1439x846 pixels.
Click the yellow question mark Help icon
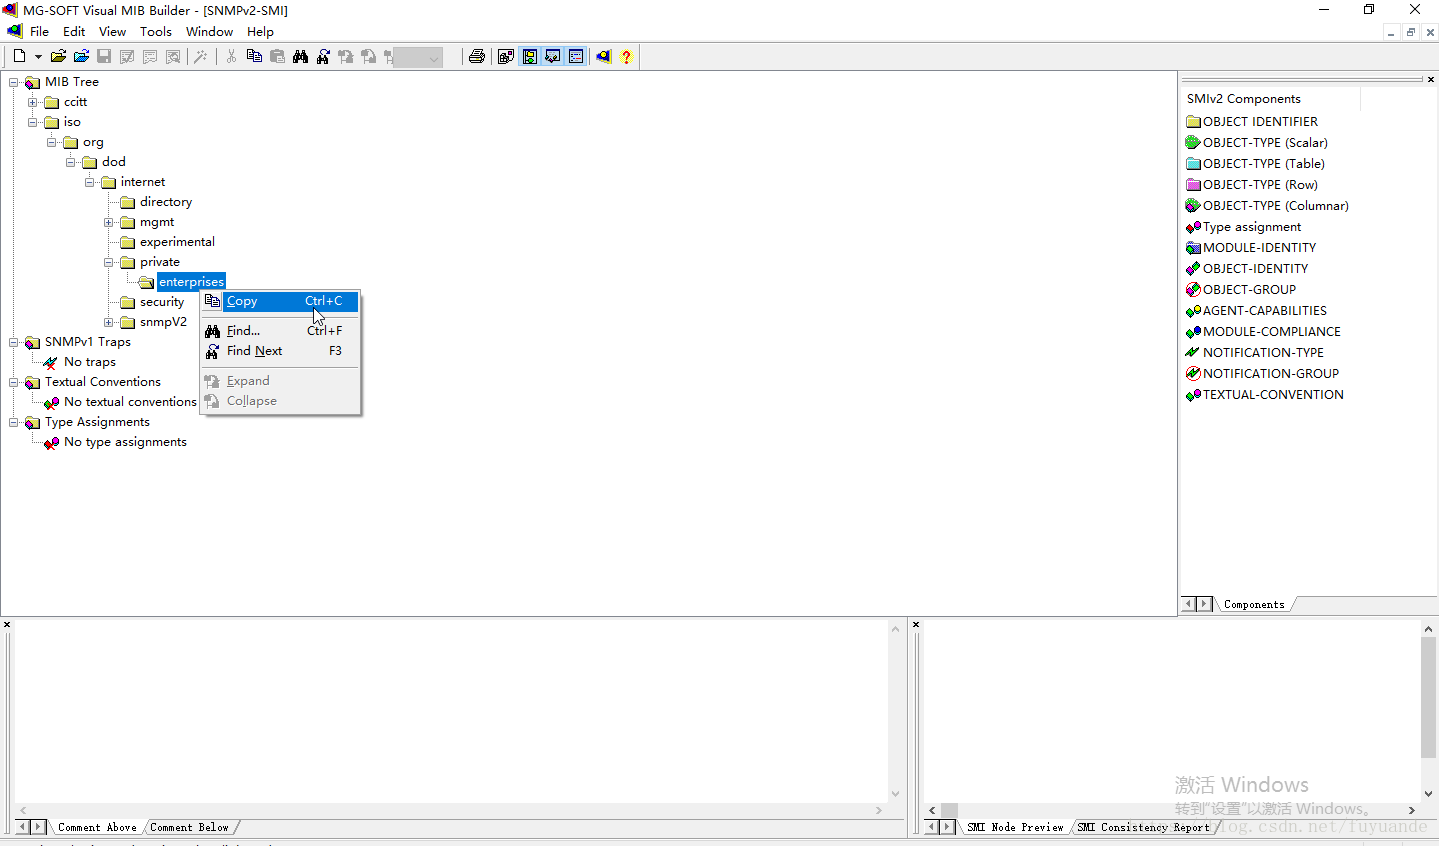tap(626, 57)
